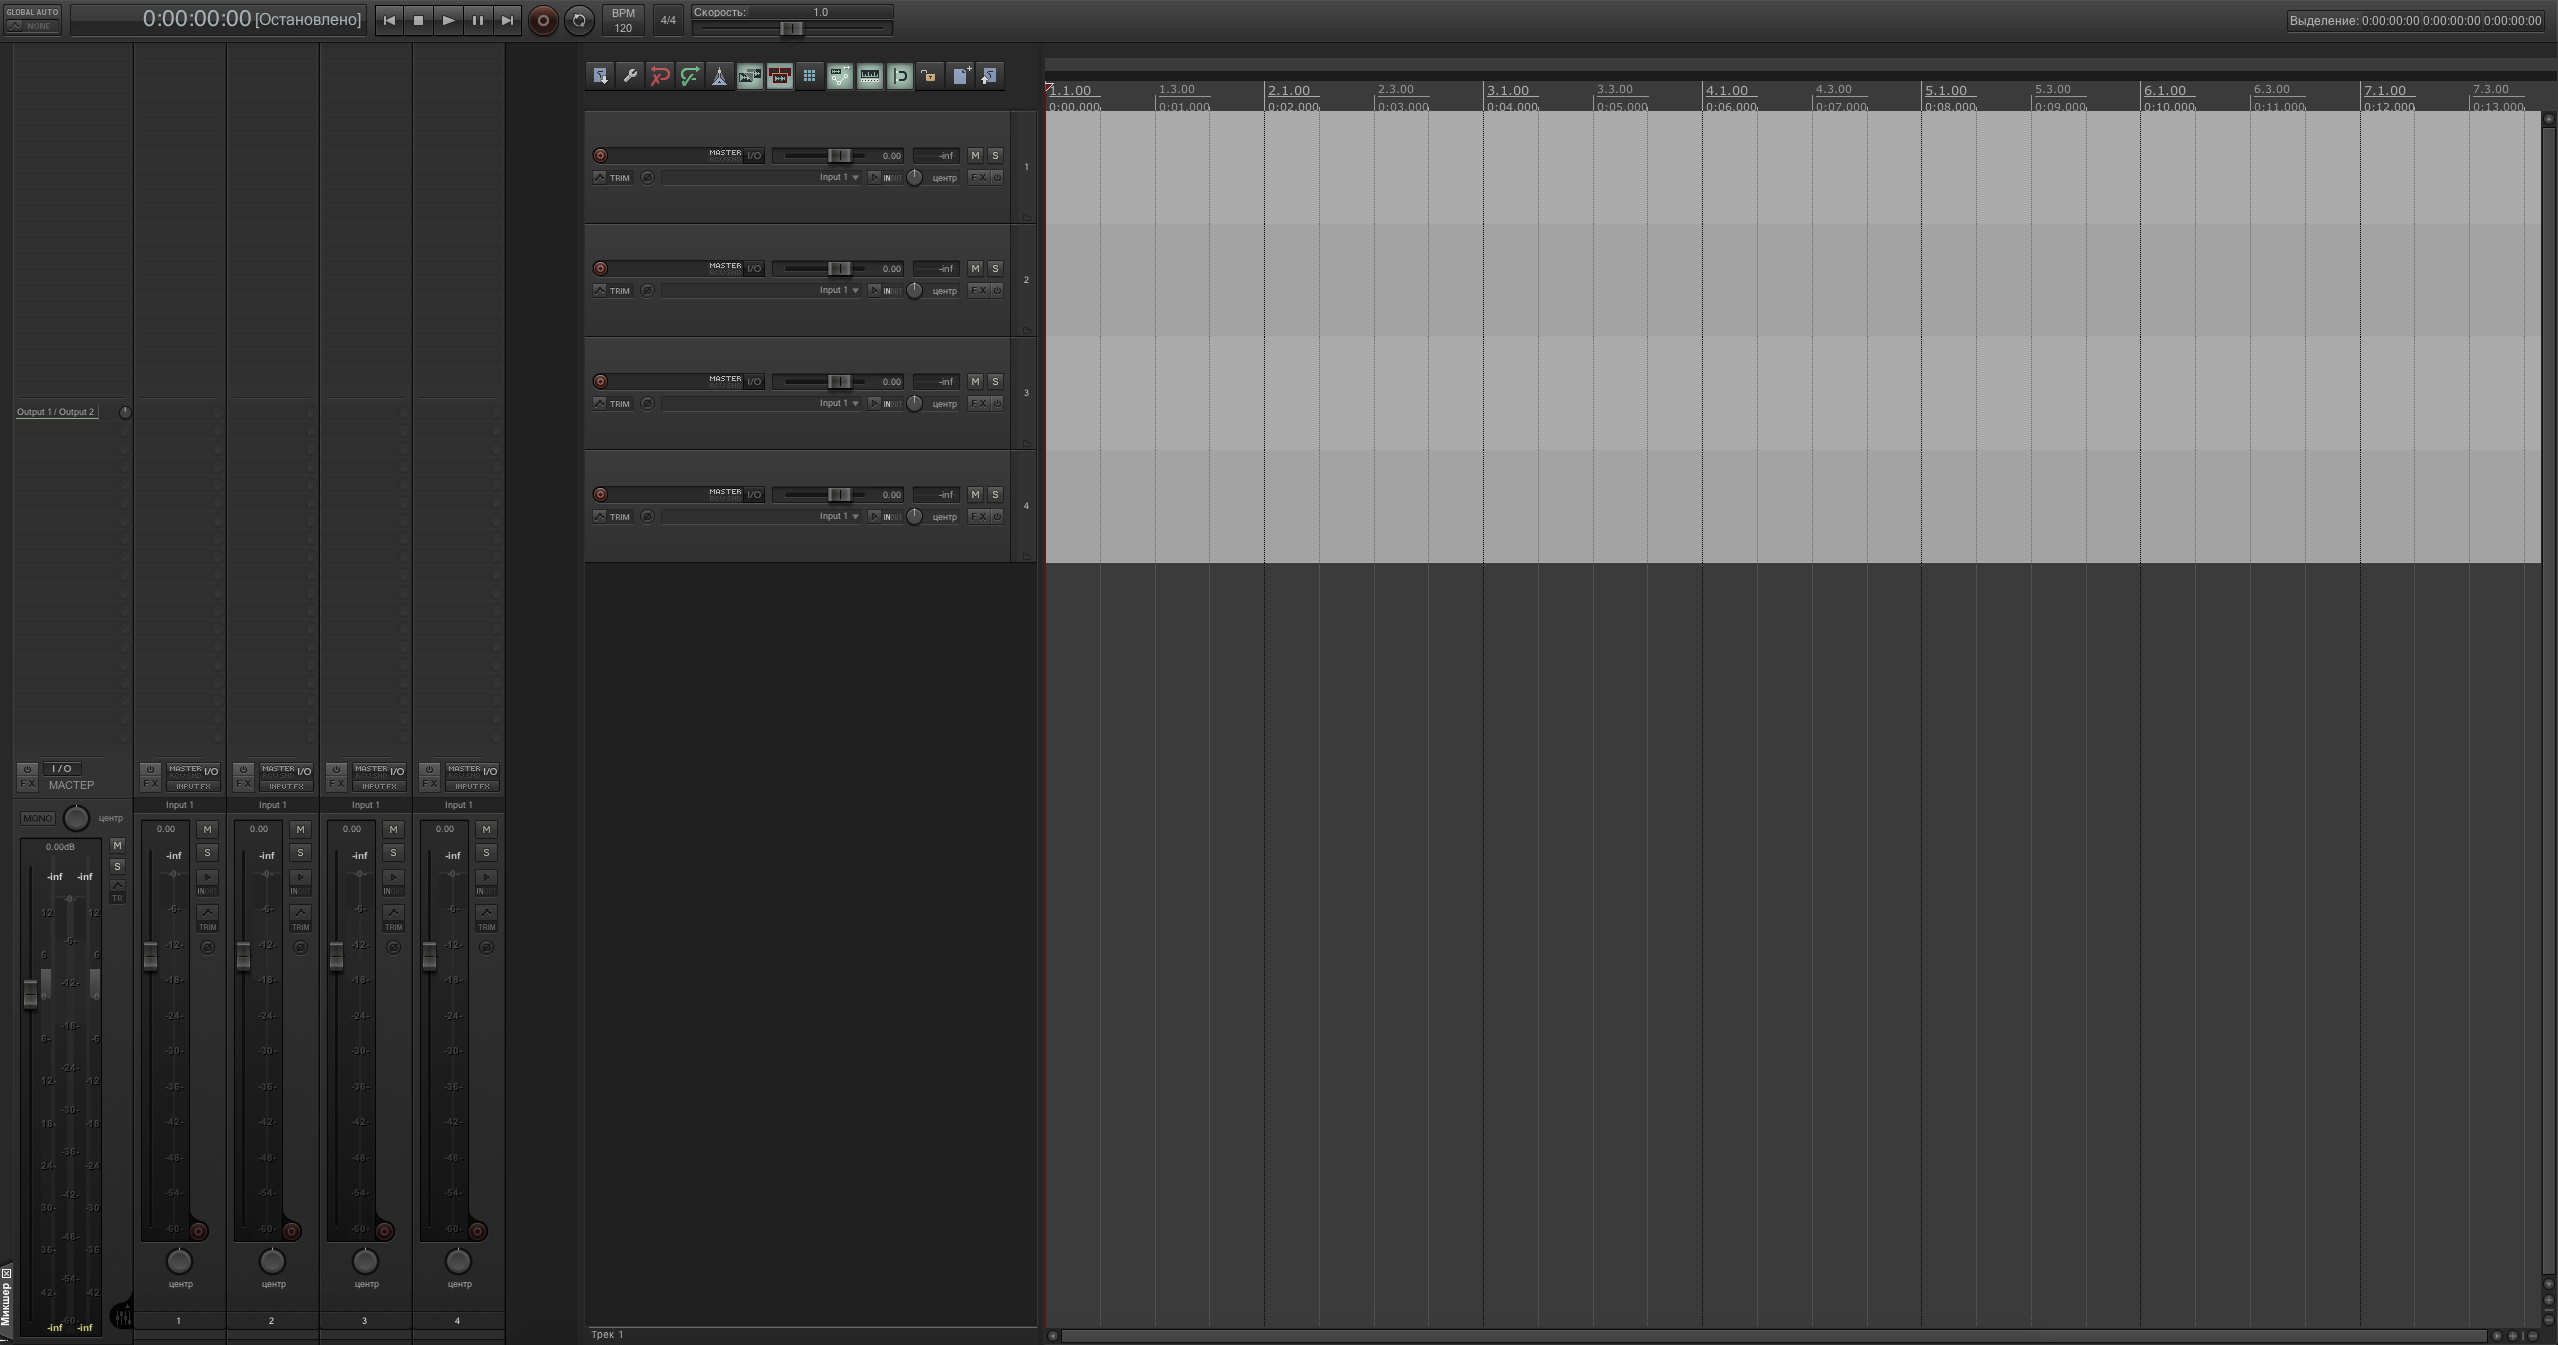Click the vertical Mixer tab label
2558x1345 pixels.
tap(6, 1303)
